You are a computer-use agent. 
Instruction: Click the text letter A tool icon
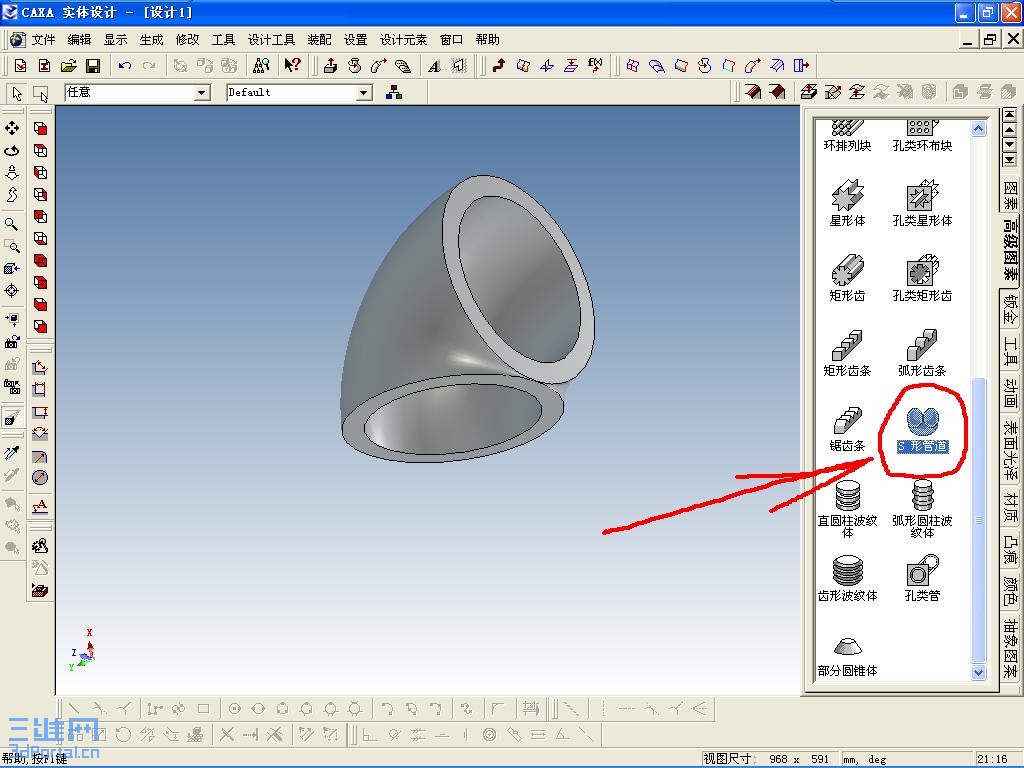(434, 66)
